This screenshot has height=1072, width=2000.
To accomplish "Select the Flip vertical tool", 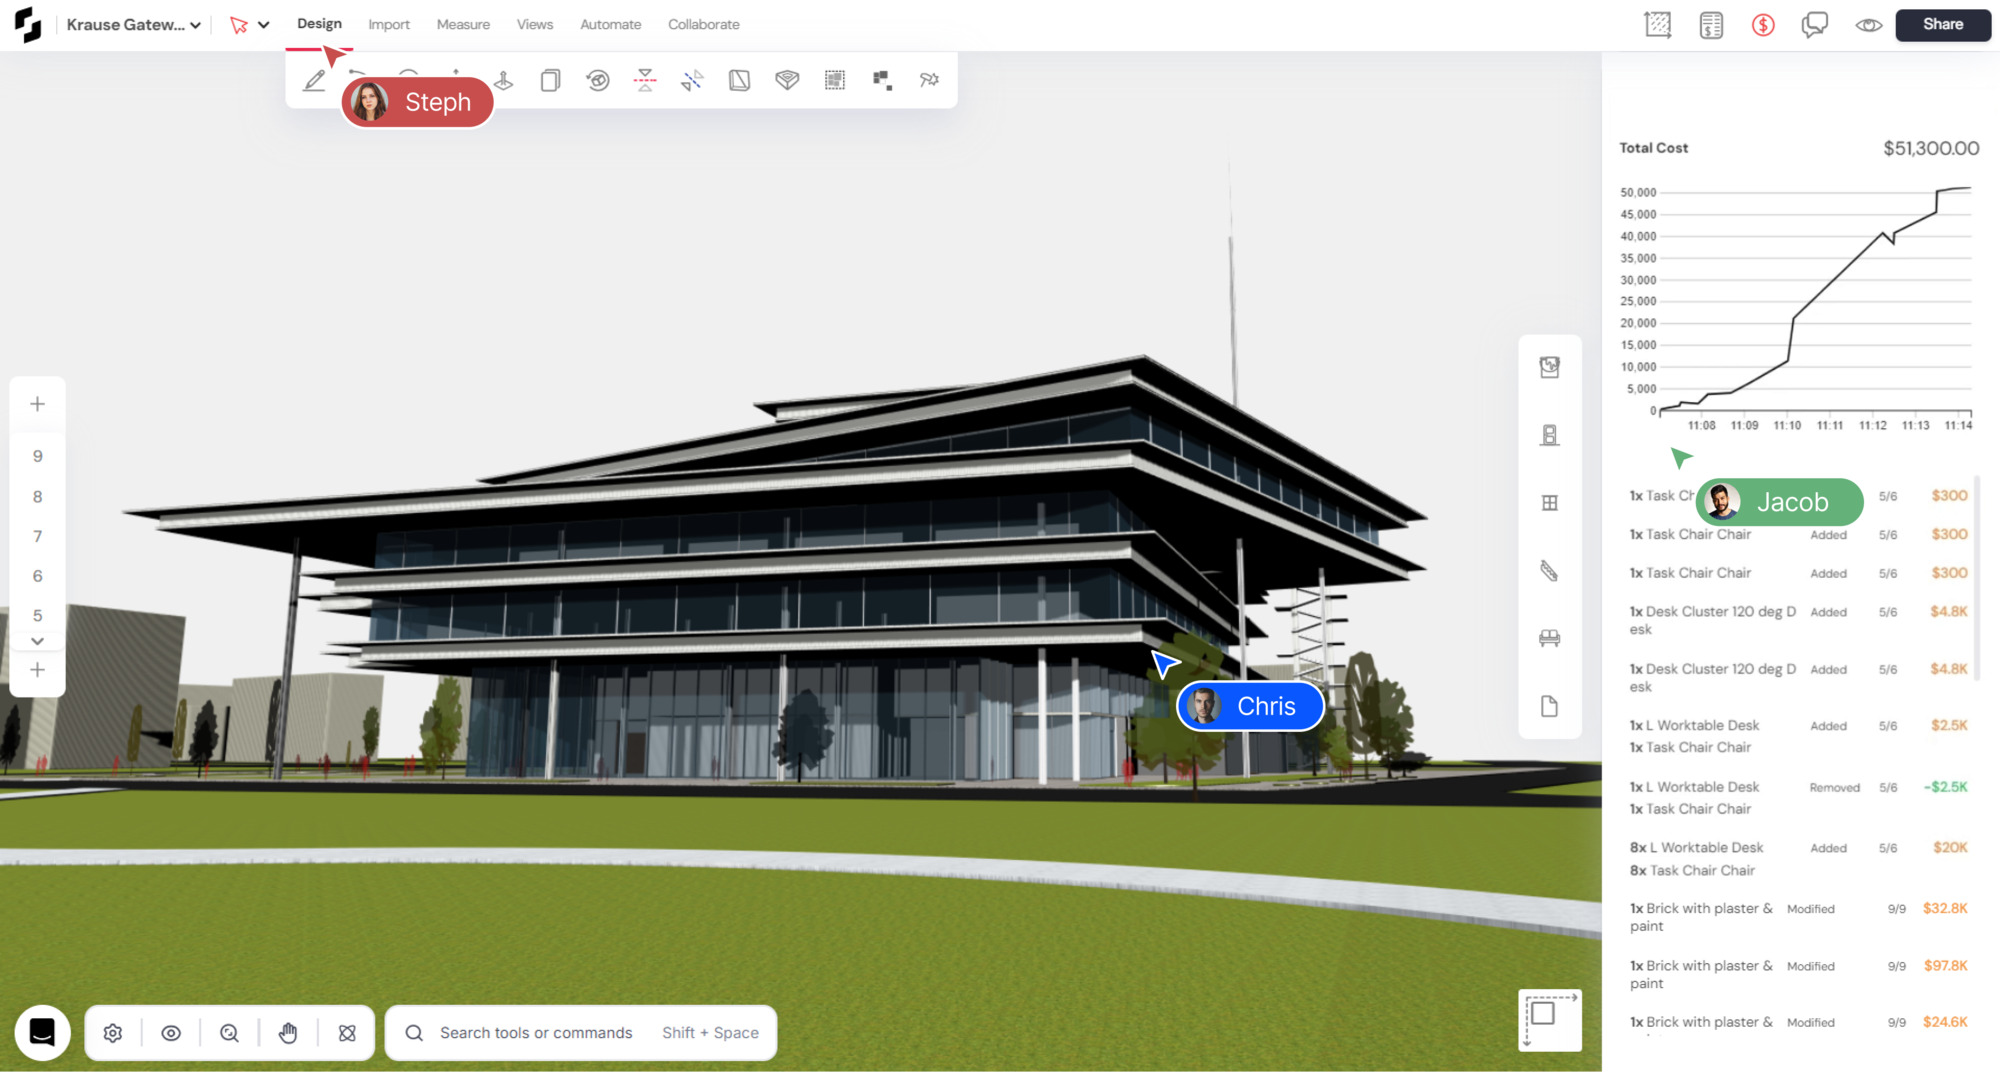I will coord(643,79).
